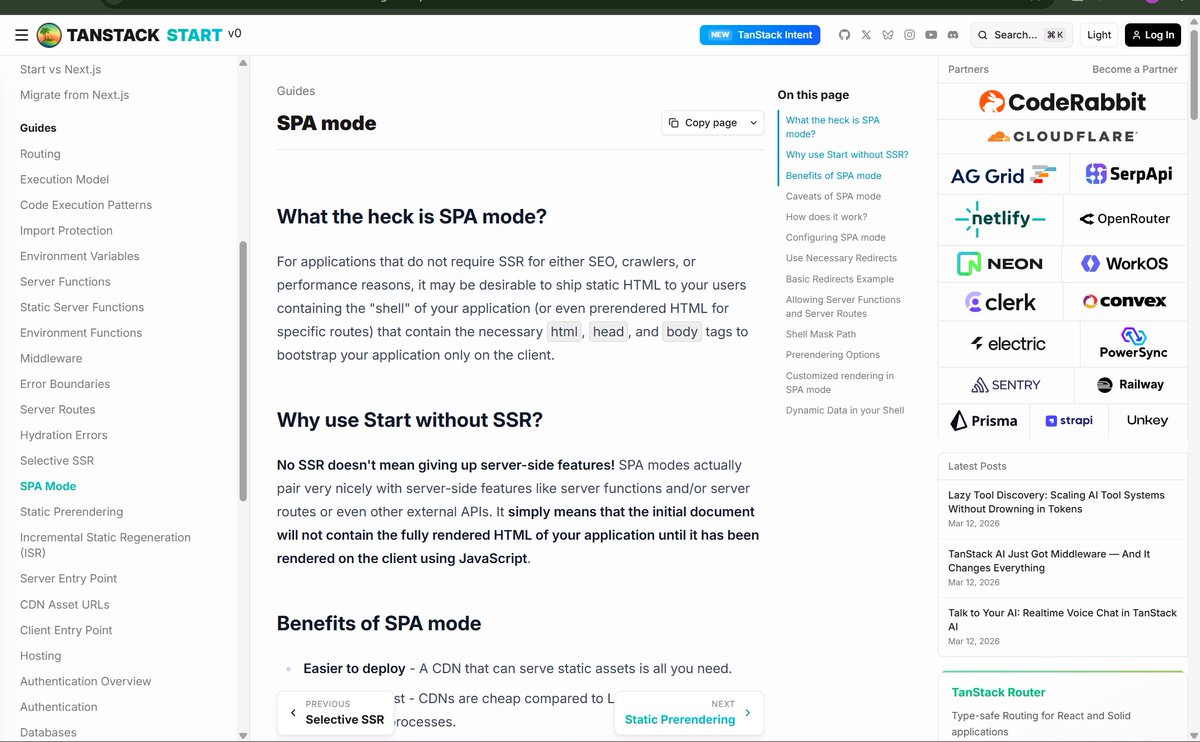
Task: Jump to 'Shell Mask Path' in contents
Action: tap(821, 335)
